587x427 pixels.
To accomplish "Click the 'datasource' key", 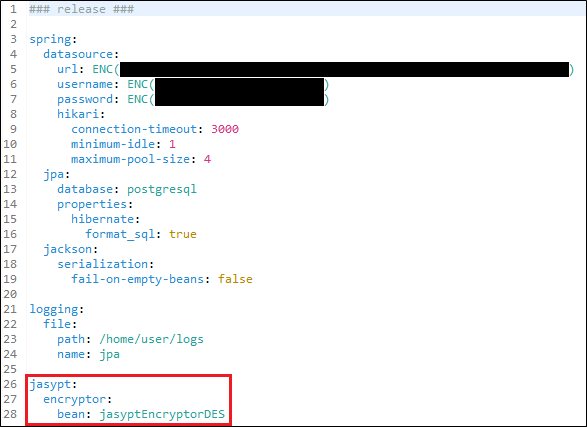I will 78,54.
